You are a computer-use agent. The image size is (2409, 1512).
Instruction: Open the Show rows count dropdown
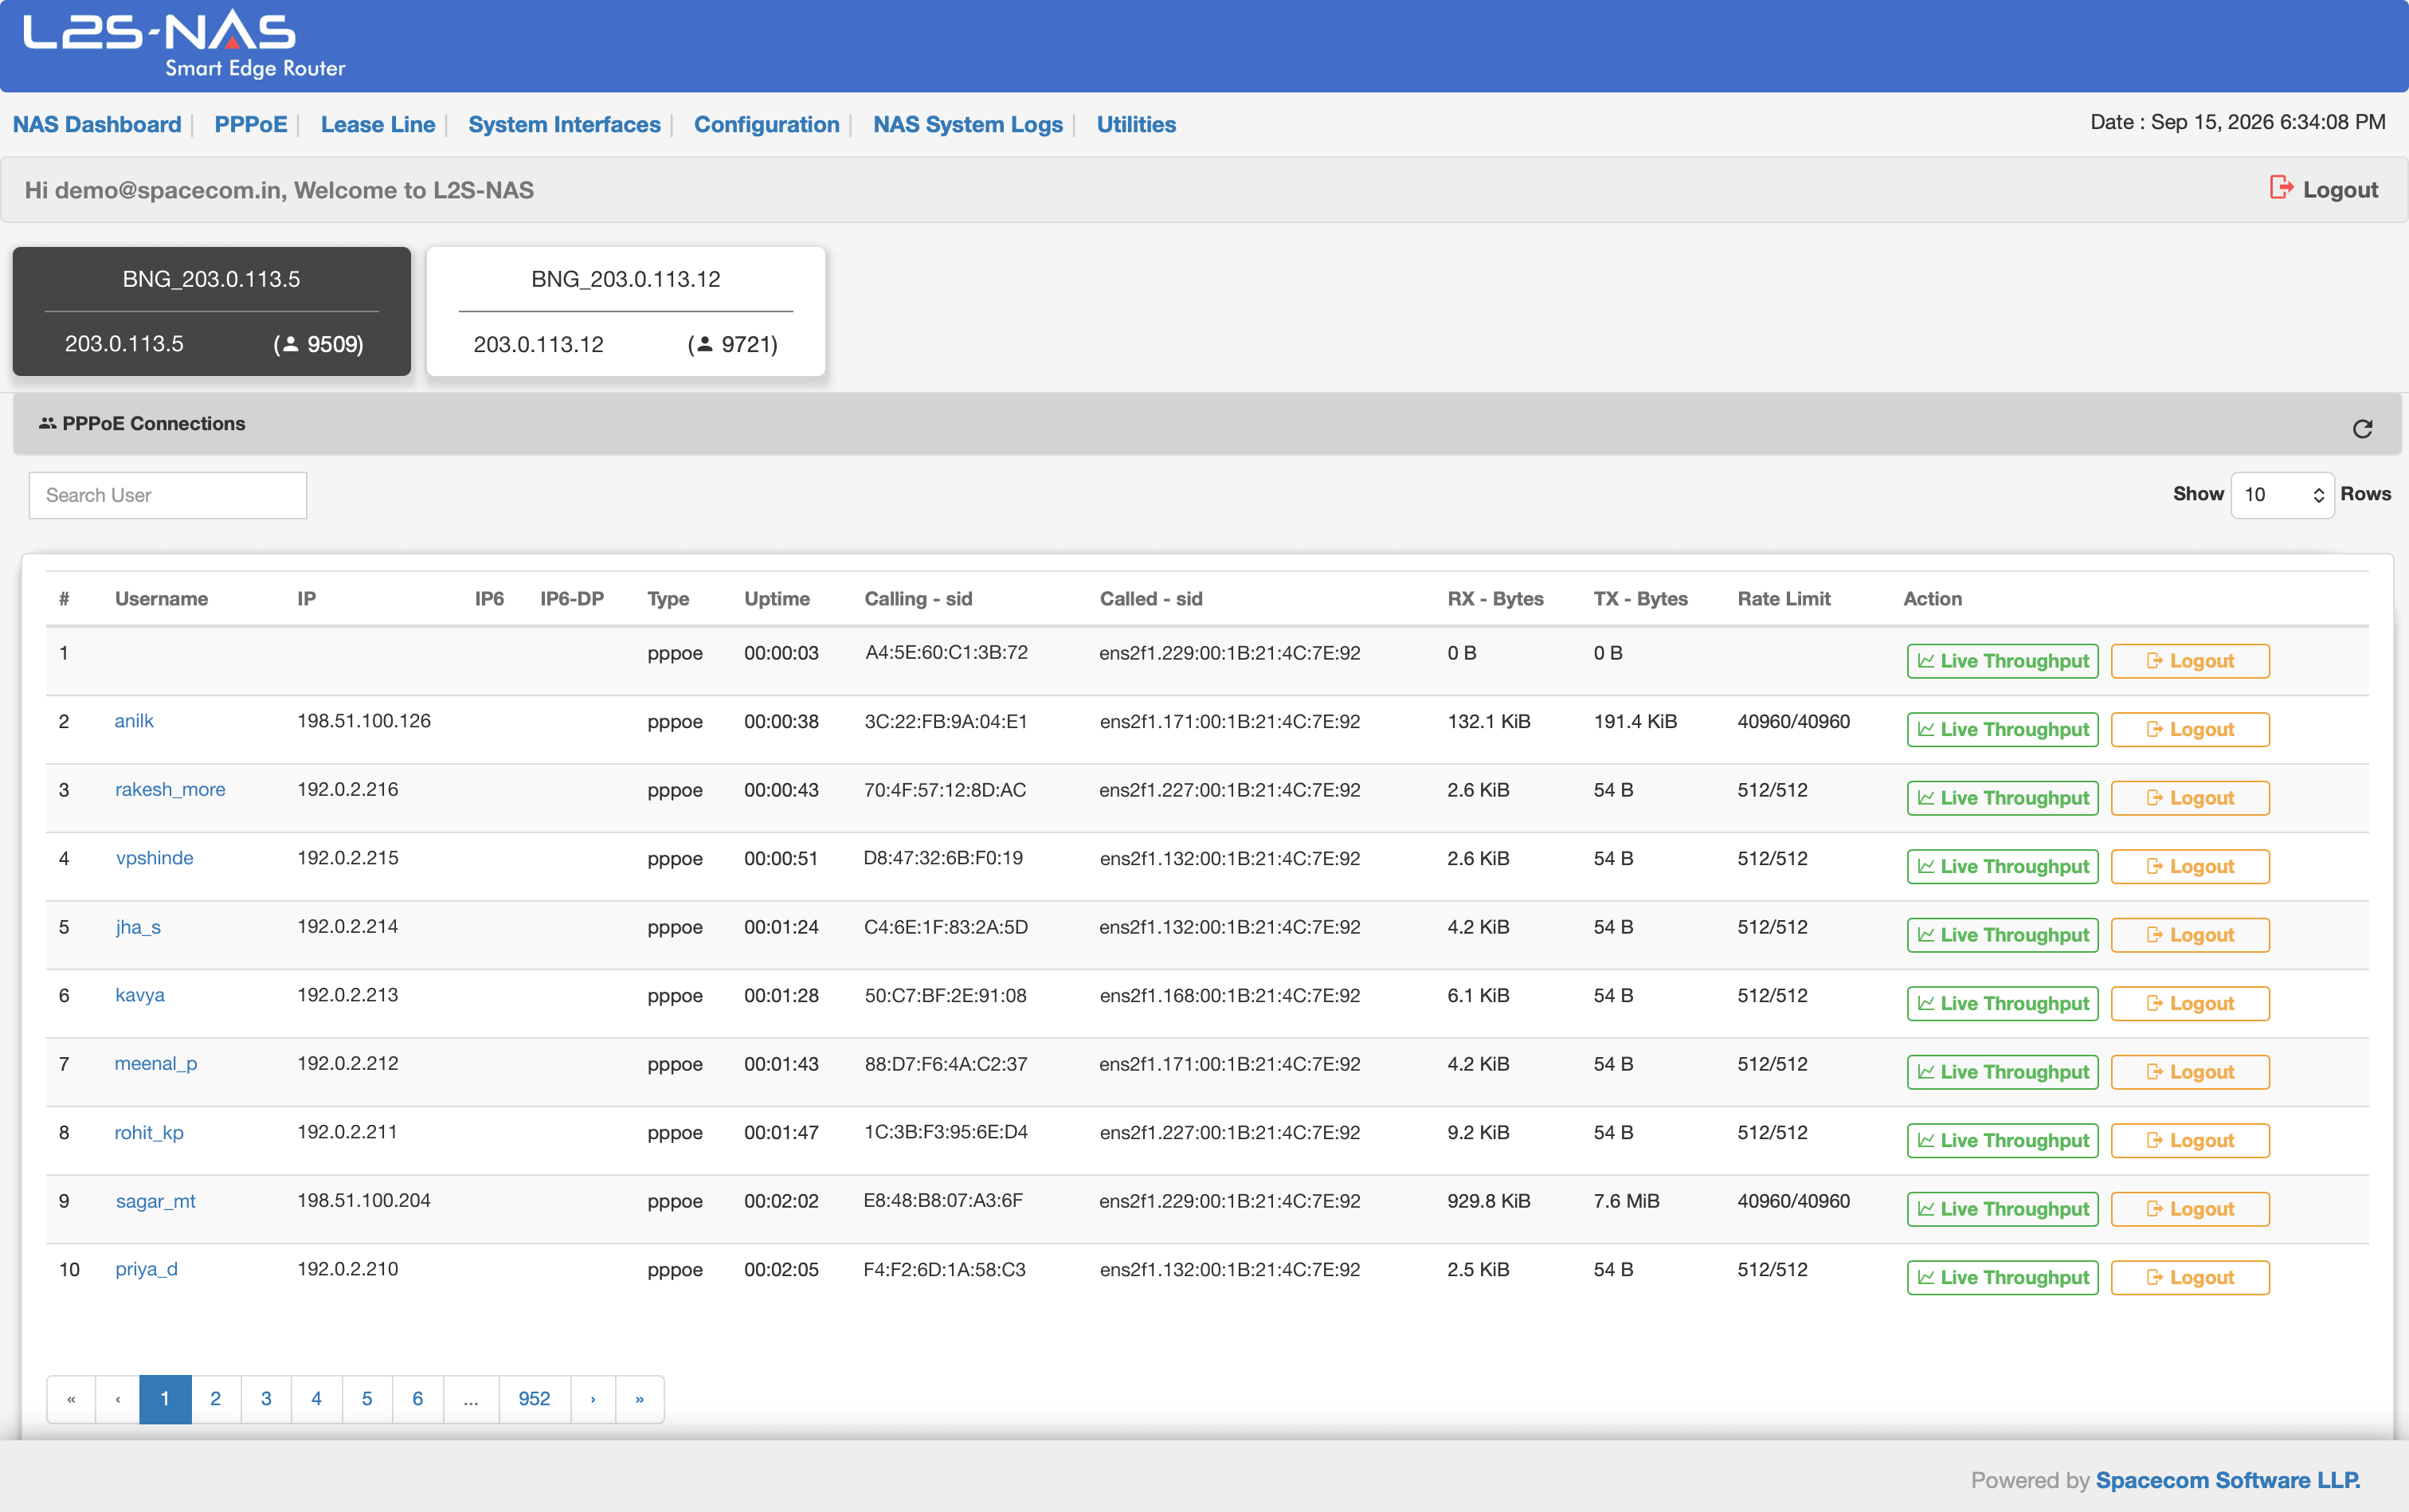pos(2282,495)
